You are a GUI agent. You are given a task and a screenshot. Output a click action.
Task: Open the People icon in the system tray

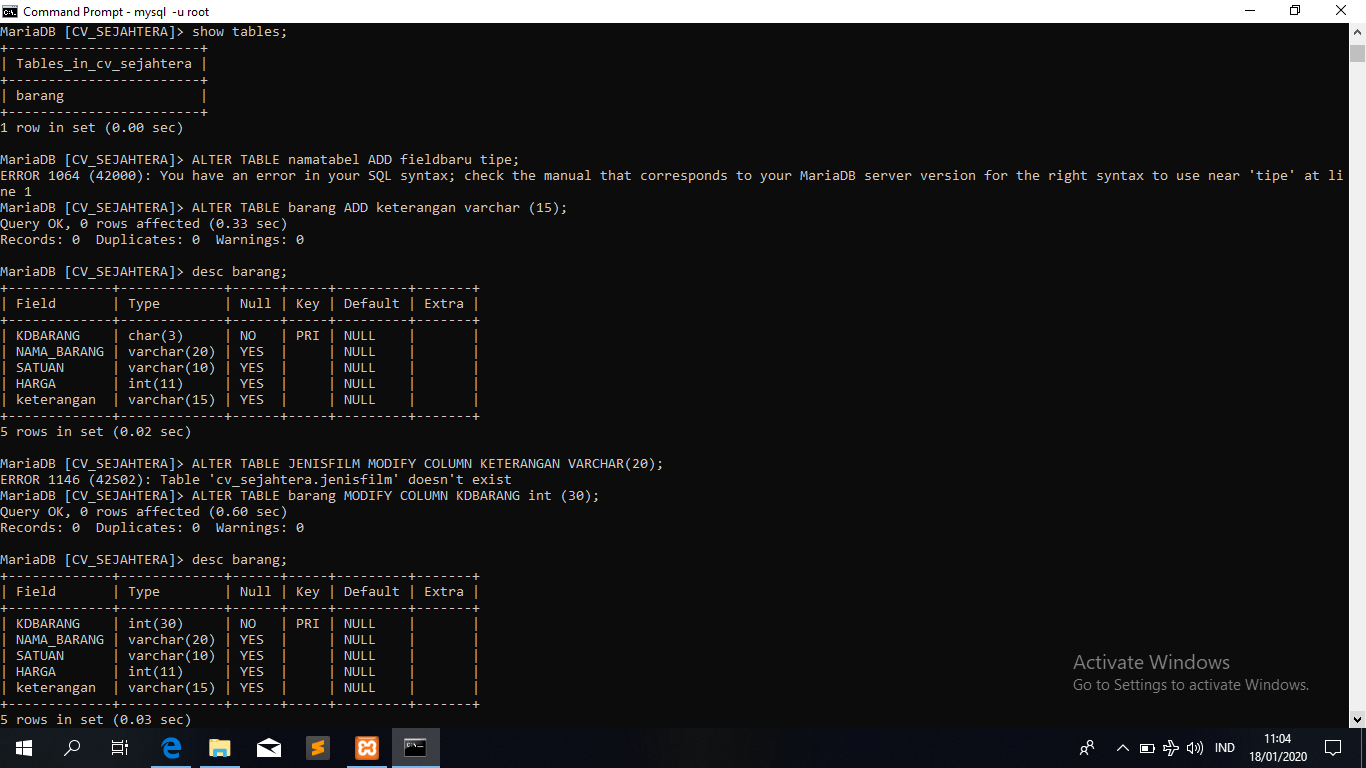(x=1087, y=748)
